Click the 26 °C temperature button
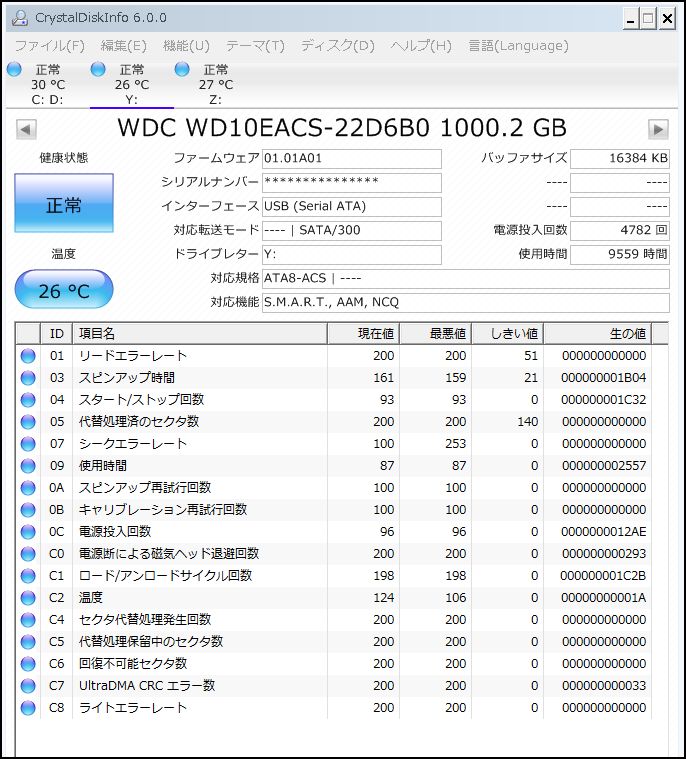Image resolution: width=686 pixels, height=759 pixels. (64, 289)
